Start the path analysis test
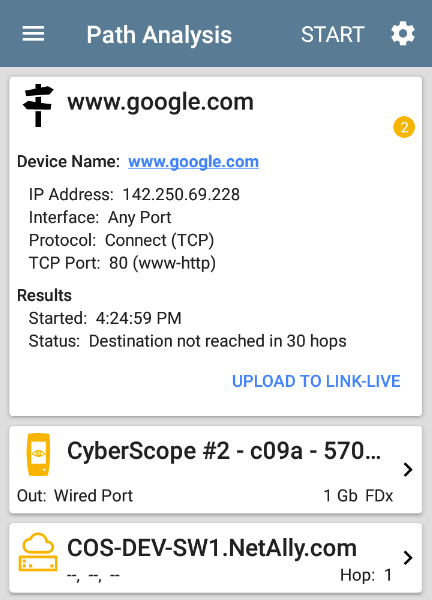The image size is (432, 600). coord(333,34)
